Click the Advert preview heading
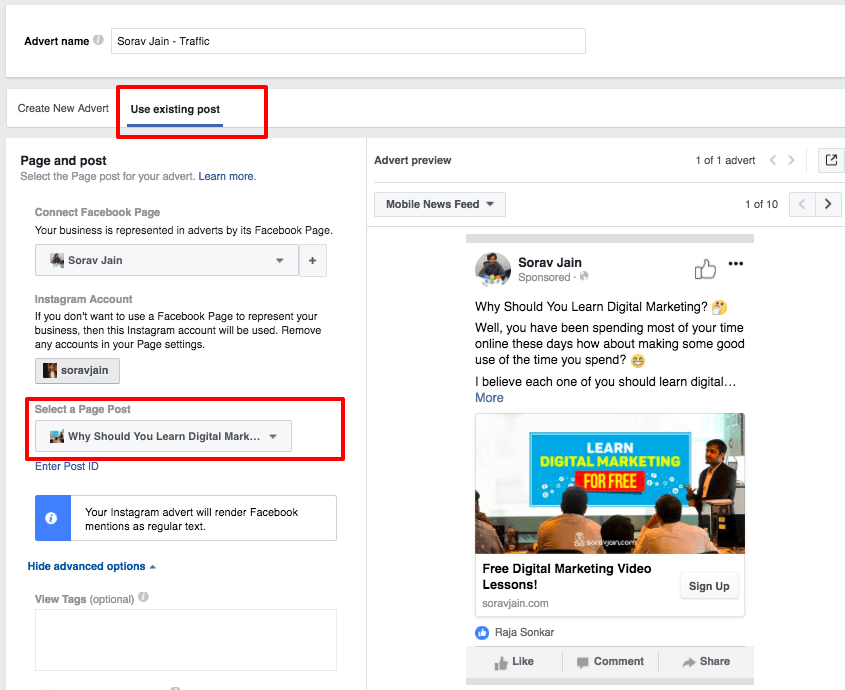845x690 pixels. (x=413, y=160)
